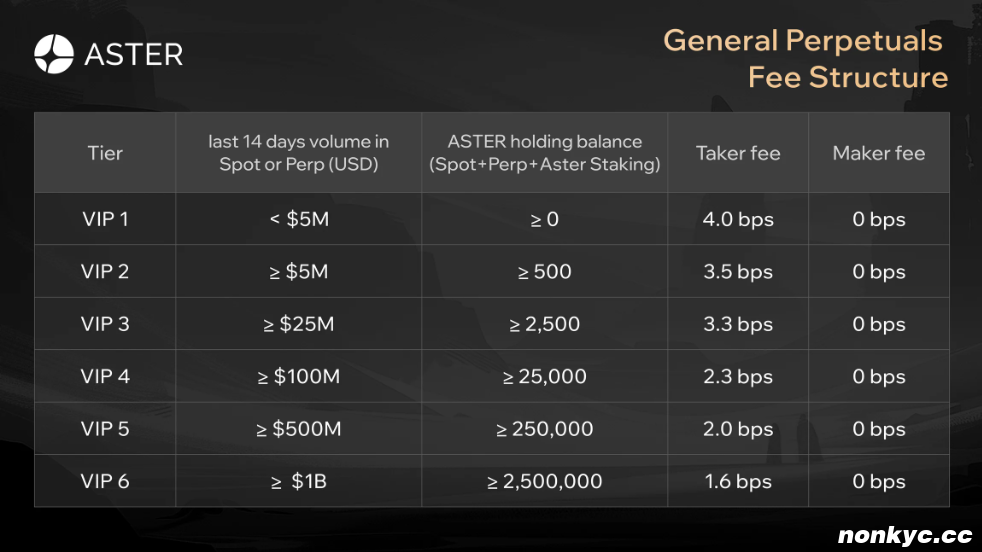Open the nonkyc.cc watermark link
The image size is (982, 552).
point(905,535)
